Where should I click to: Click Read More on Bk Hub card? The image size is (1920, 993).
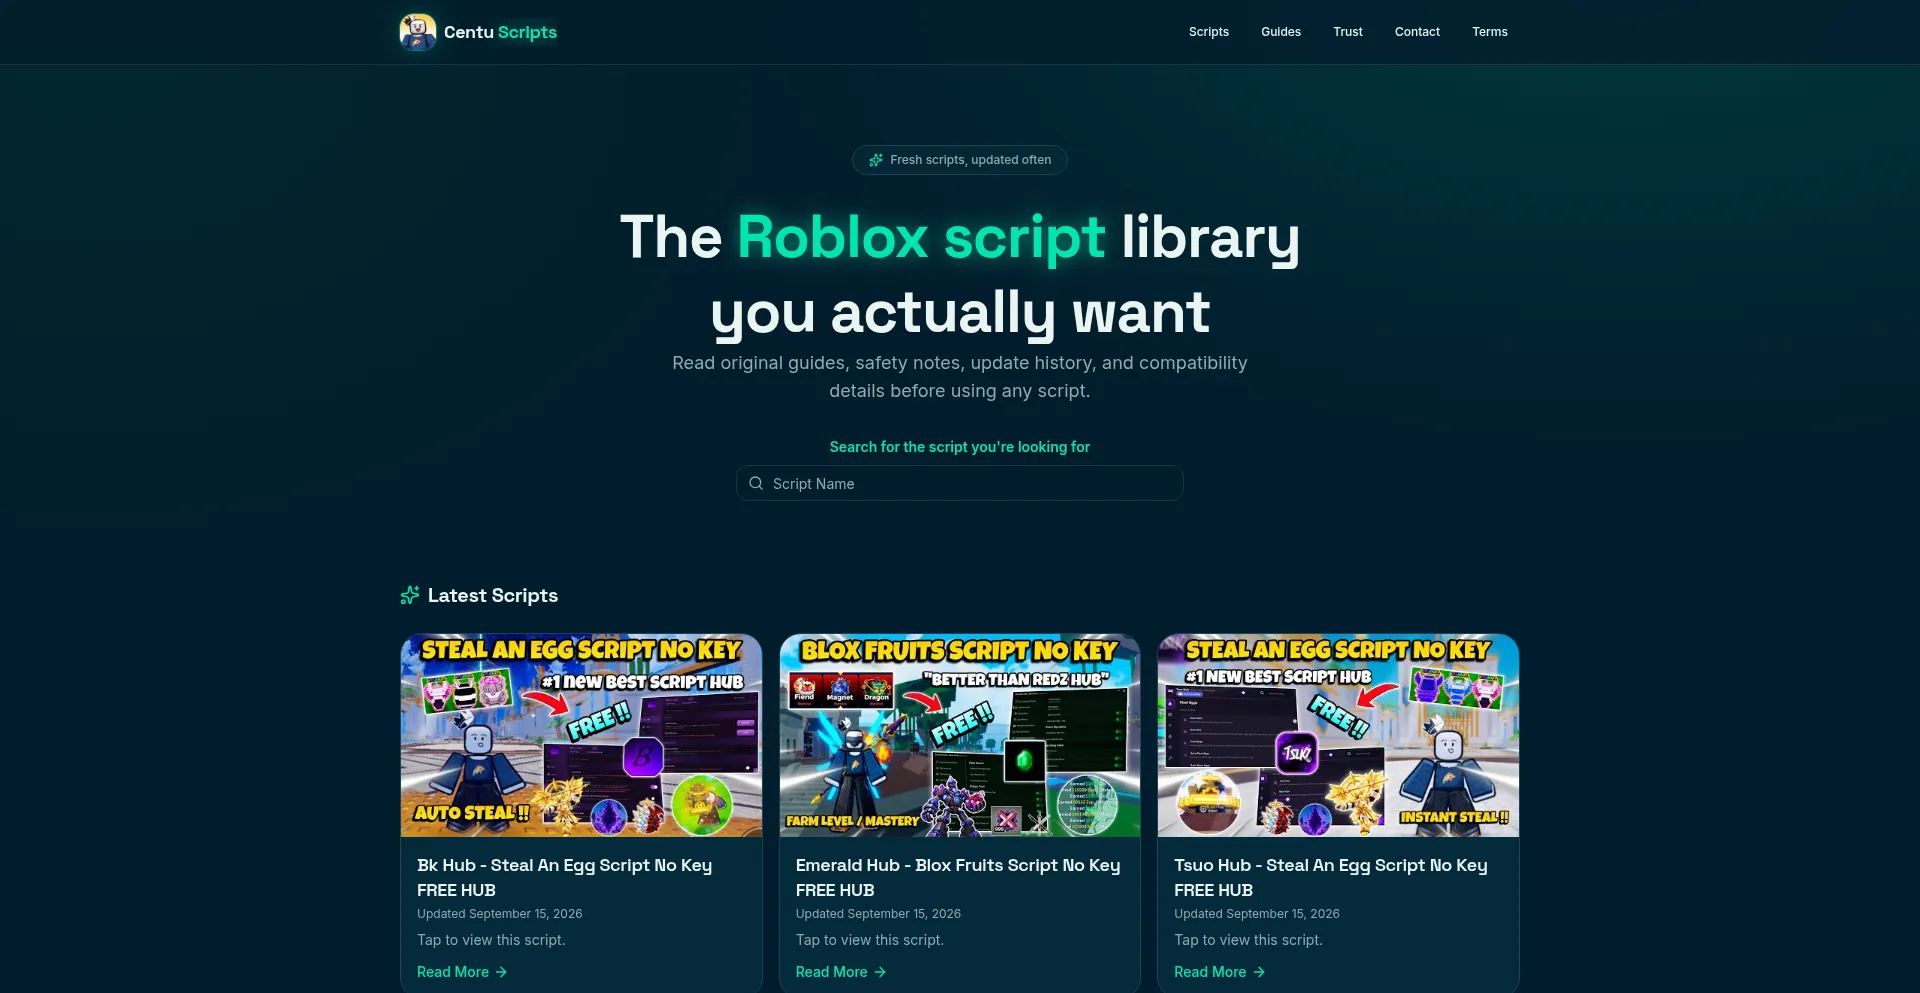[x=462, y=972]
